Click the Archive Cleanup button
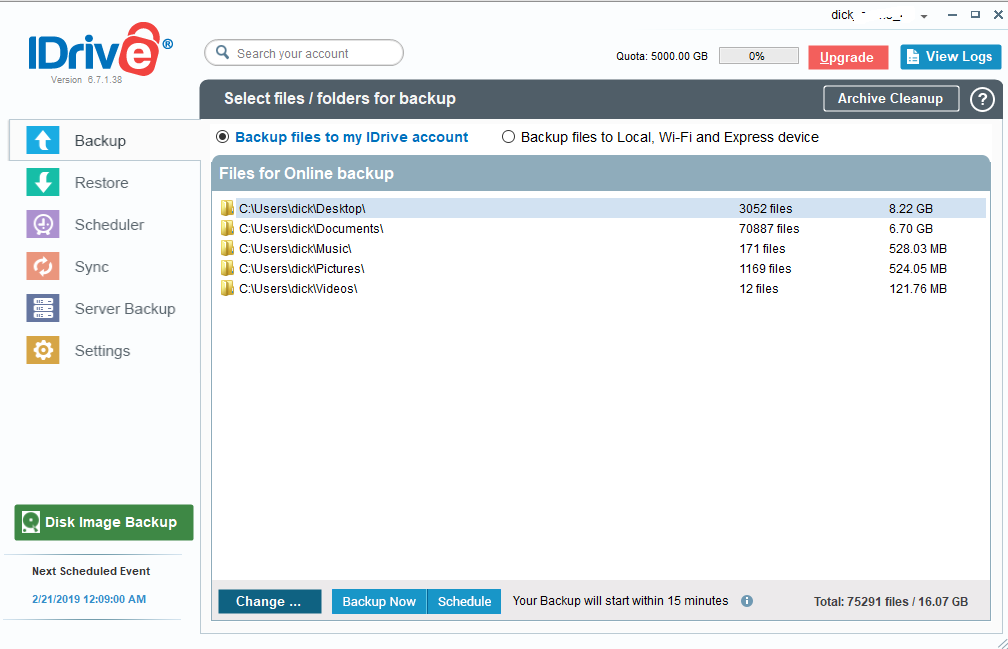 tap(891, 98)
